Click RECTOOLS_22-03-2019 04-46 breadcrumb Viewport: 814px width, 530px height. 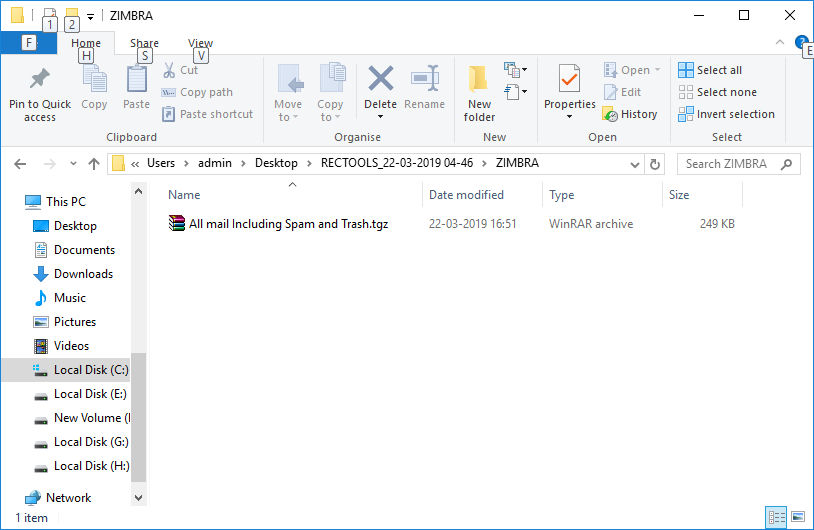pyautogui.click(x=397, y=163)
